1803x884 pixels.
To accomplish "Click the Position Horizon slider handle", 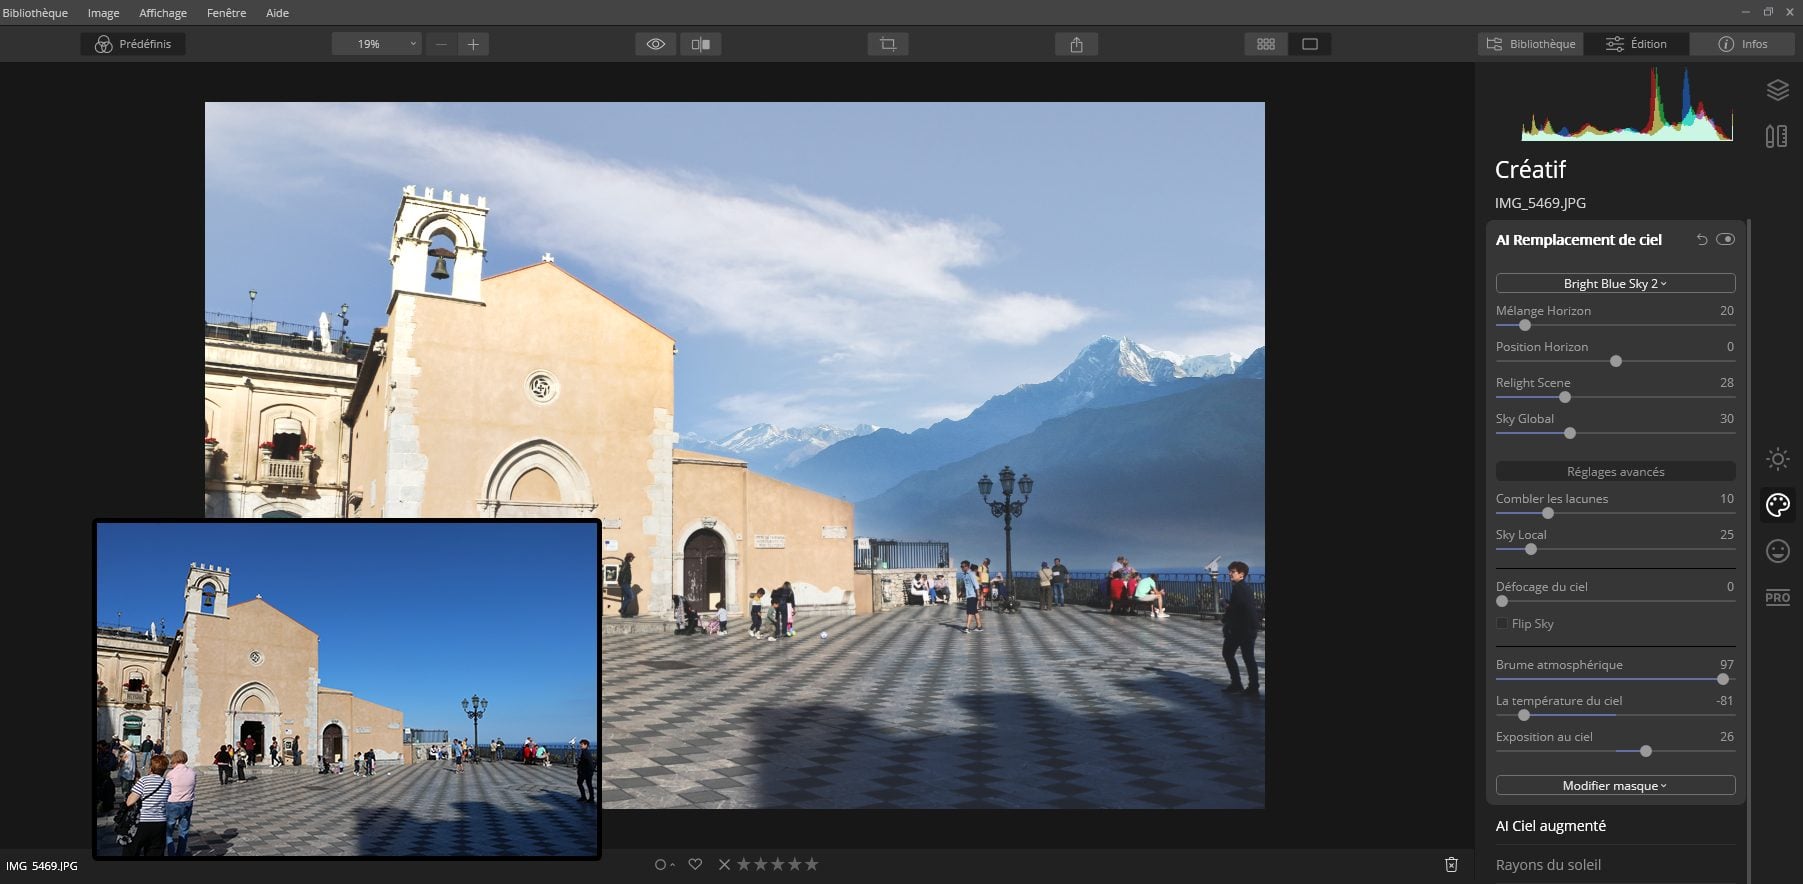I will click(x=1616, y=361).
